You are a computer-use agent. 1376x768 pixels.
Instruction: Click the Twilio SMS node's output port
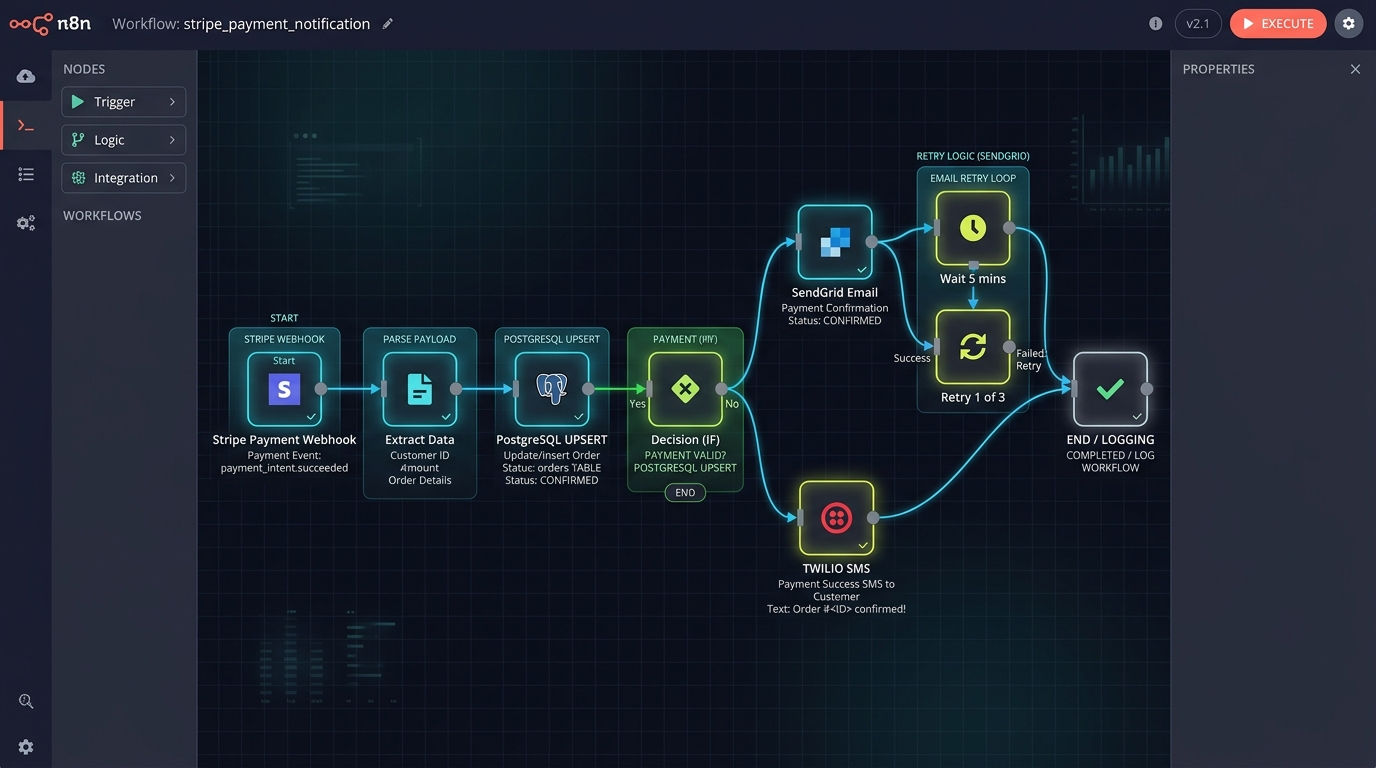point(873,518)
